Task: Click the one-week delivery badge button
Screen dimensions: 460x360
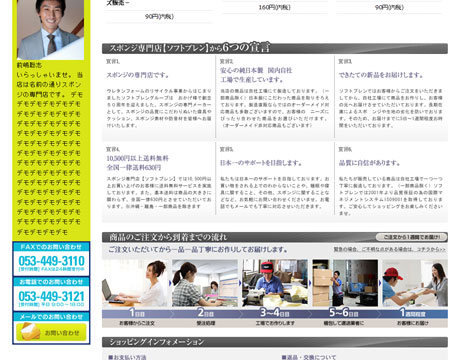Action: (x=411, y=237)
